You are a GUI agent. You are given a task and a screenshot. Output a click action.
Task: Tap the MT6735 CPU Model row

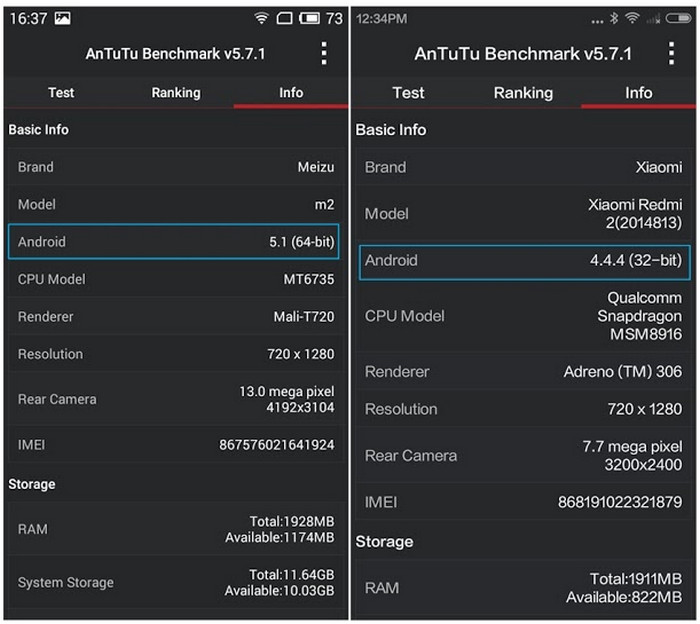click(175, 279)
